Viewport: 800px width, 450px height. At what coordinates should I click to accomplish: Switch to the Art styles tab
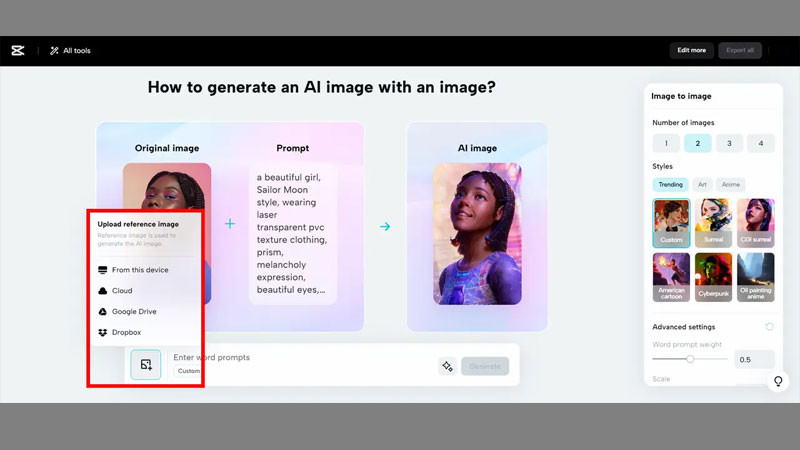coord(702,185)
